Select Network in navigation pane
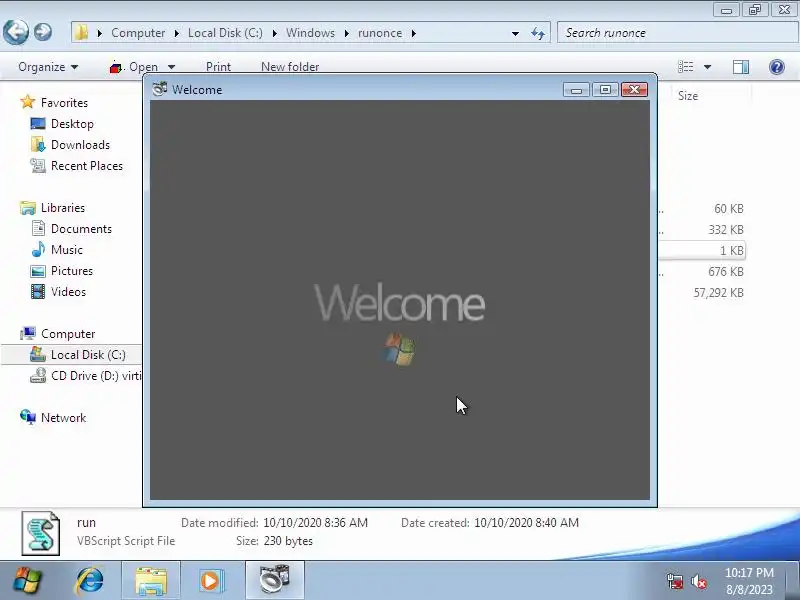800x600 pixels. [x=53, y=418]
